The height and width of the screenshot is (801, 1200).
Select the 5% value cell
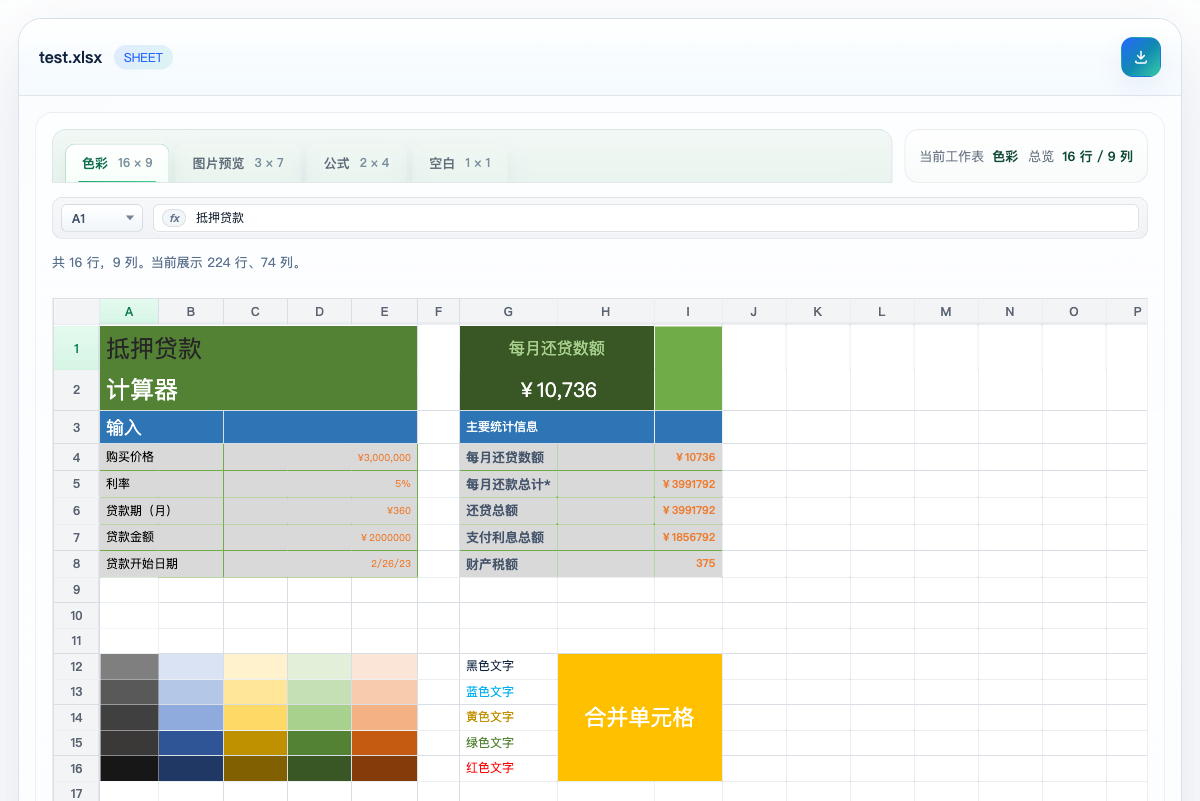(320, 484)
